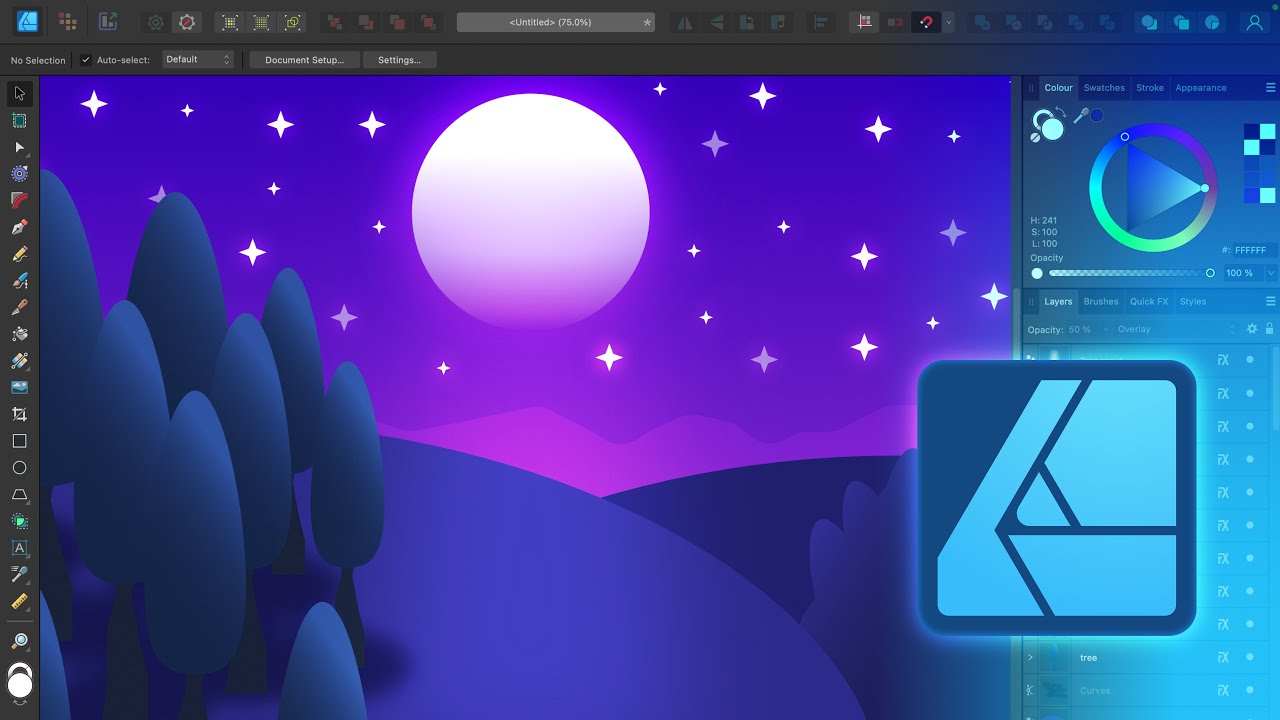Expand the tree layer group
Viewport: 1280px width, 720px height.
click(x=1030, y=657)
